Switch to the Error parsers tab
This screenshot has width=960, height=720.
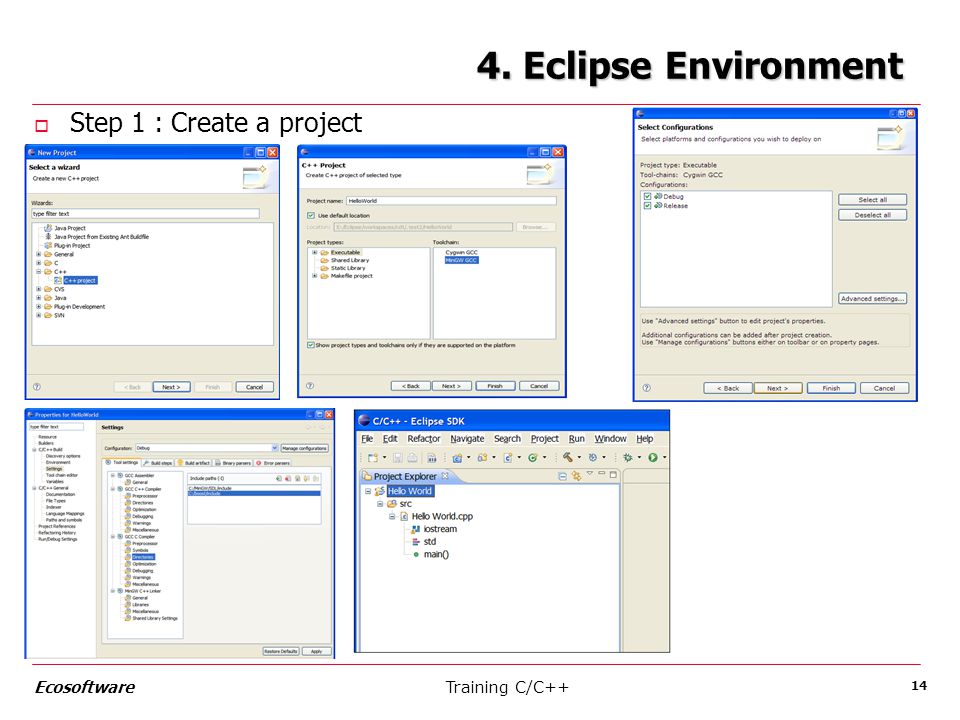pyautogui.click(x=273, y=463)
